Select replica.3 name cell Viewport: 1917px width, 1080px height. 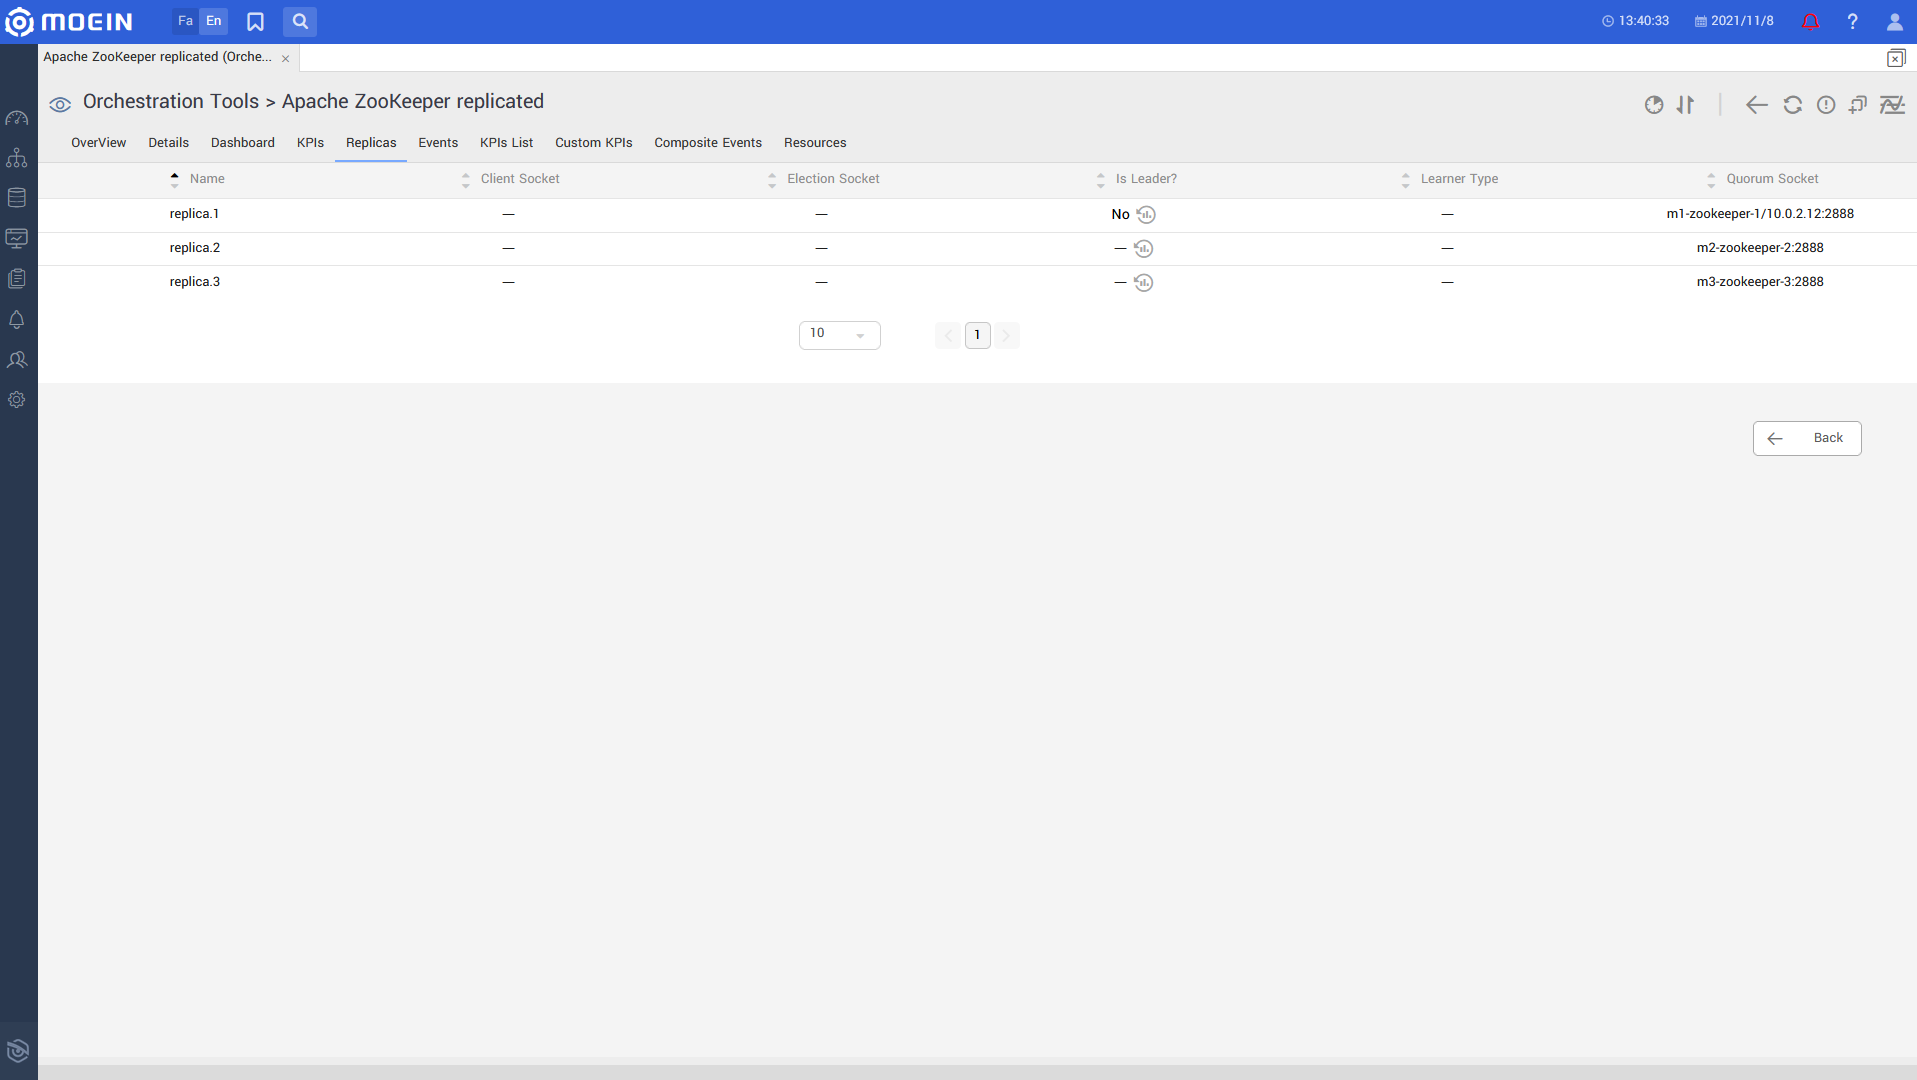[x=195, y=282]
